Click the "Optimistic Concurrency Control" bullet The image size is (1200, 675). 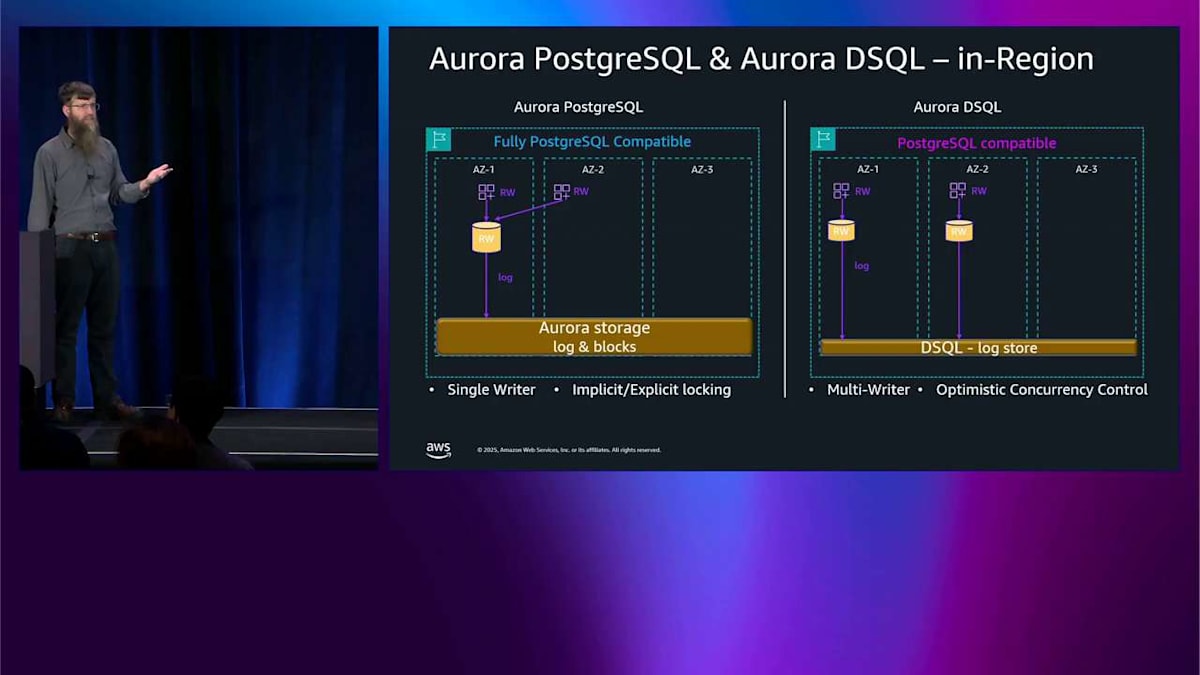tap(1042, 390)
